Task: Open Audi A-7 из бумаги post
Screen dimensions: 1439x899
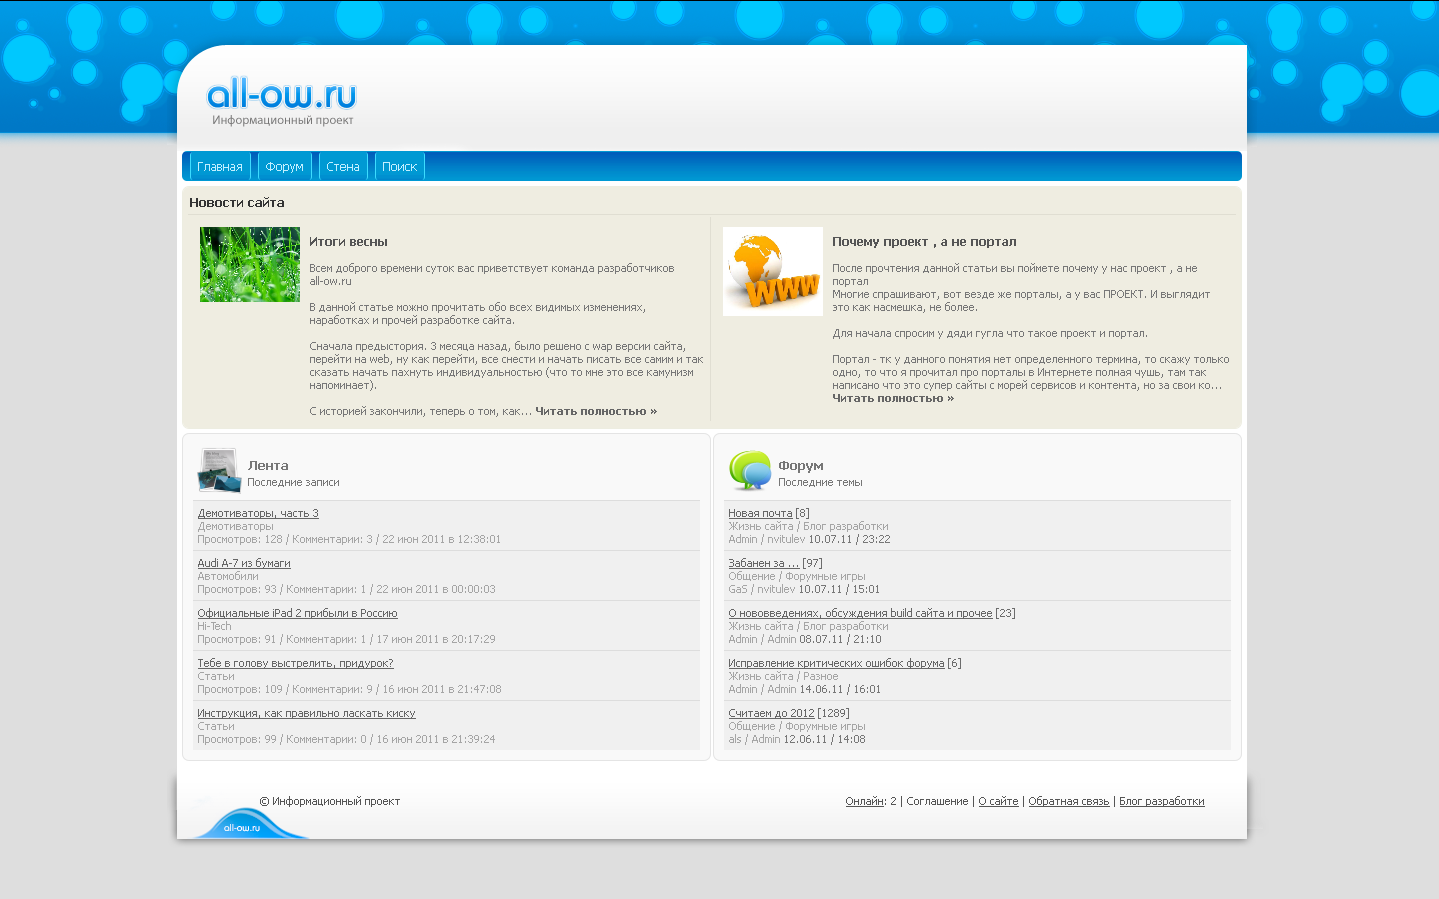Action: [x=244, y=563]
